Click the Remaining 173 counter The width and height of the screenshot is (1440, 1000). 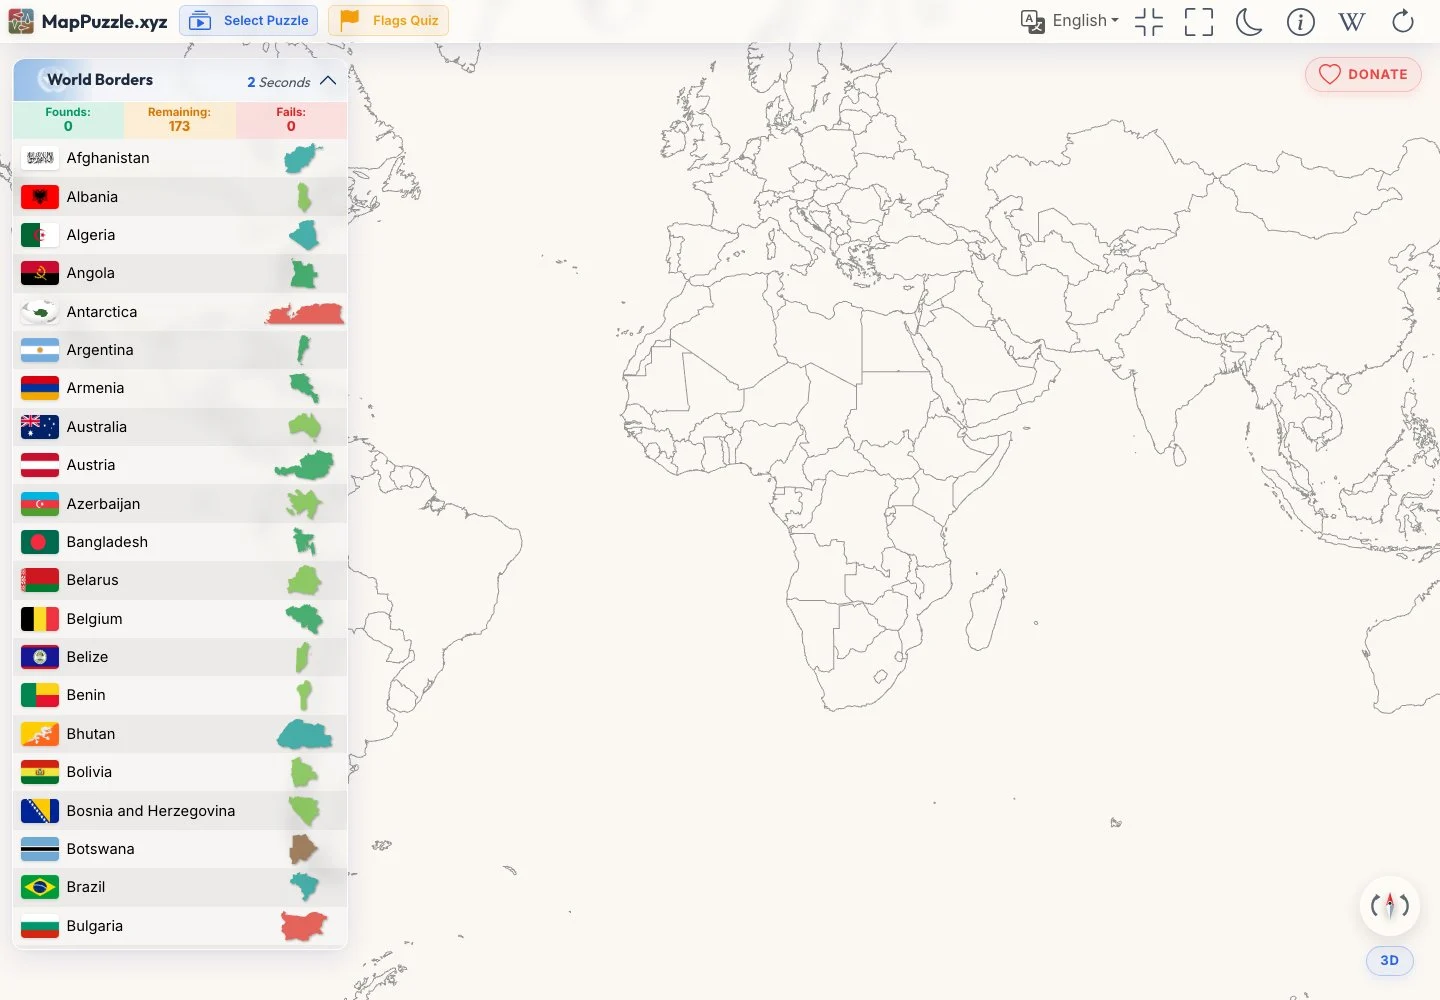[179, 119]
